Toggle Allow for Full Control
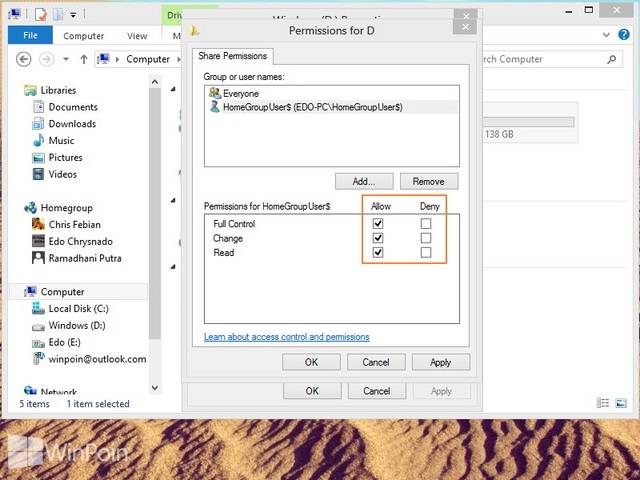640x480 pixels. [x=378, y=223]
